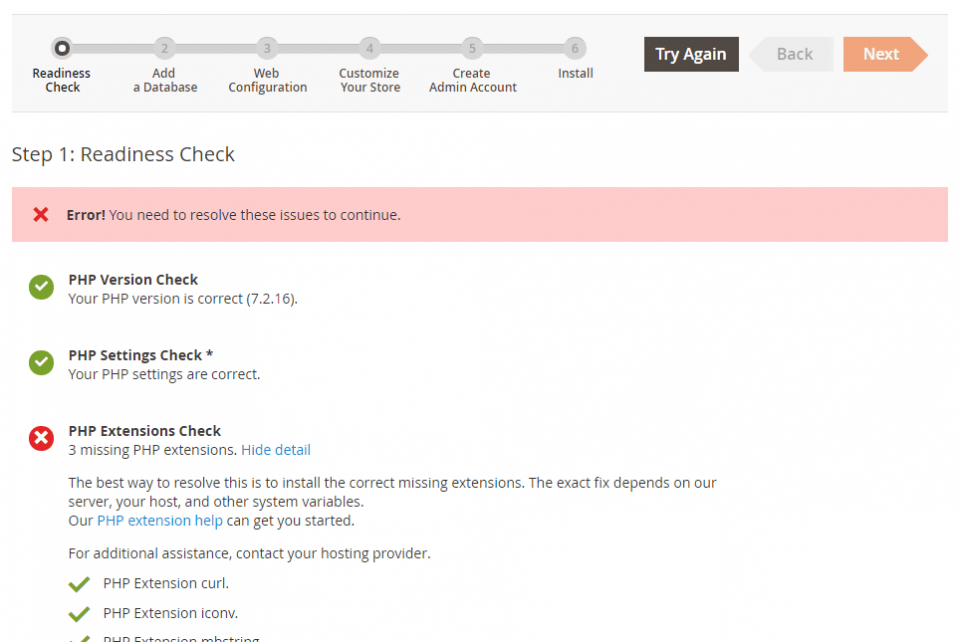960x642 pixels.
Task: Expand step 2, Add a Database
Action: point(164,47)
